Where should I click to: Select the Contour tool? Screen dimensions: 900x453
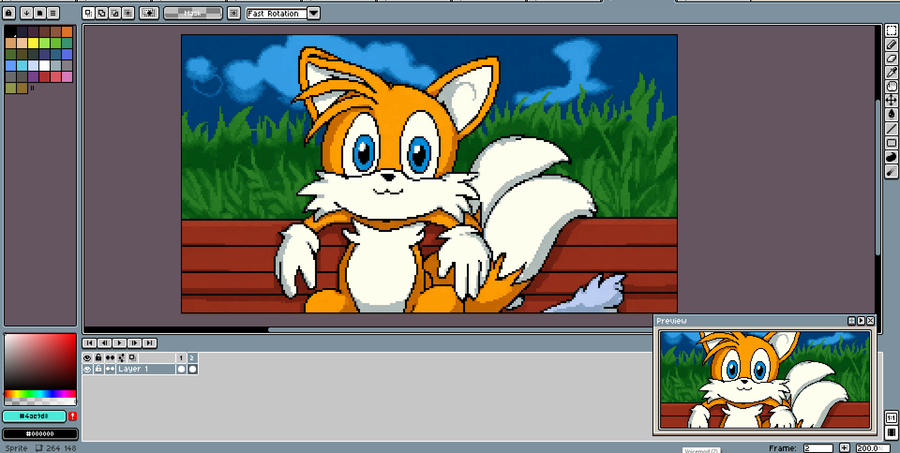(x=891, y=157)
